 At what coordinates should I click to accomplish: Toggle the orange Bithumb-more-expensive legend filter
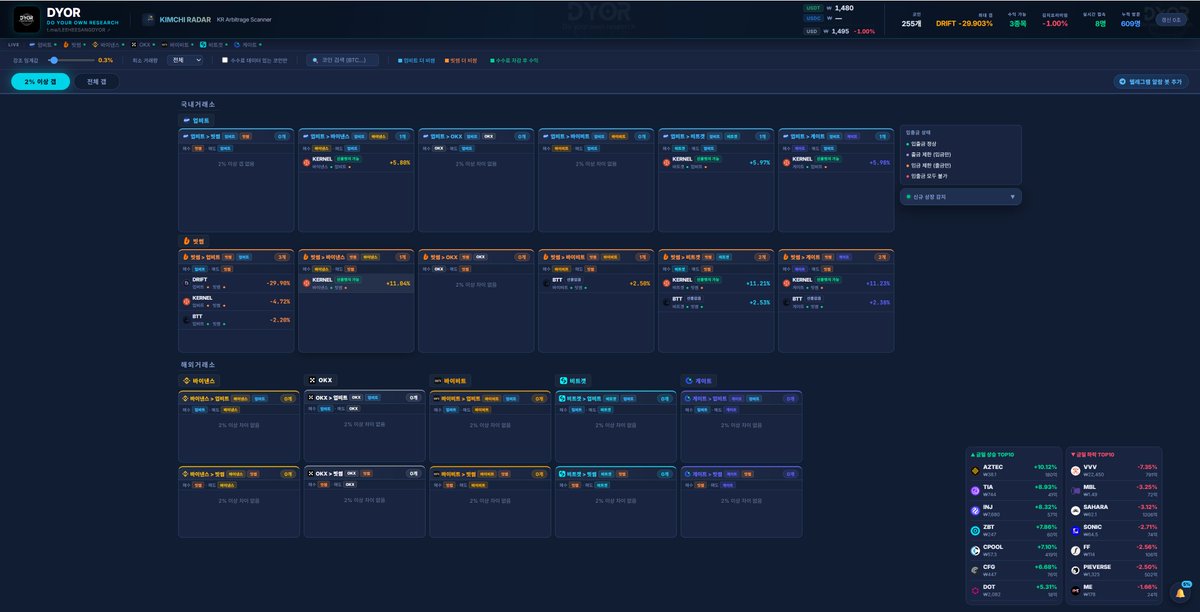click(461, 60)
